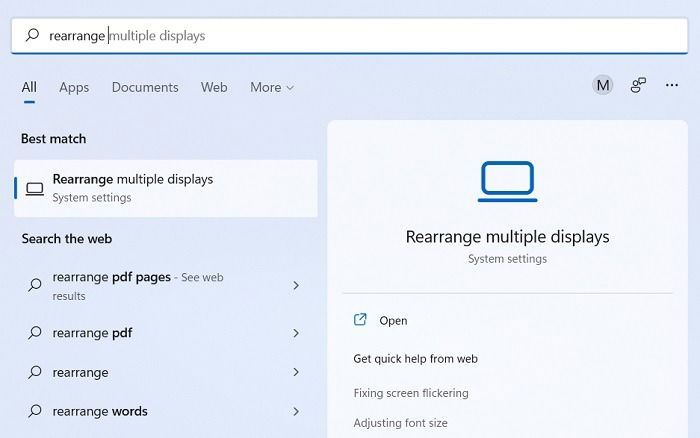This screenshot has width=700, height=438.
Task: Select the All tab
Action: (x=29, y=87)
